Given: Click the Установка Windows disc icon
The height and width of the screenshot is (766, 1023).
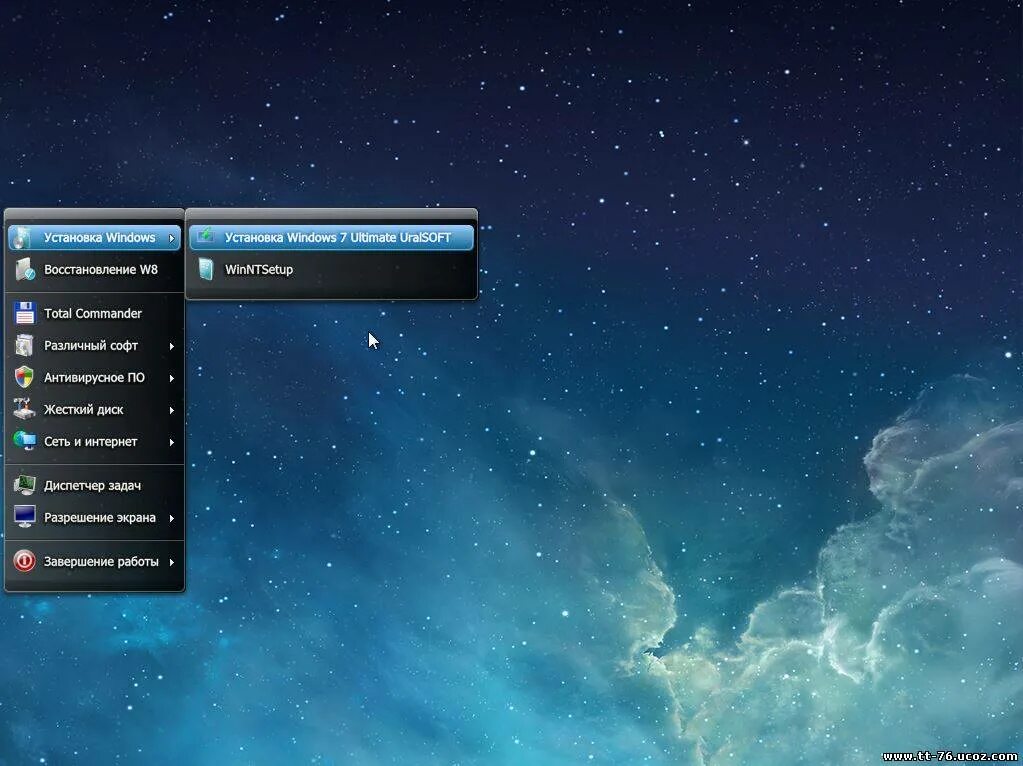Looking at the screenshot, I should pyautogui.click(x=23, y=237).
